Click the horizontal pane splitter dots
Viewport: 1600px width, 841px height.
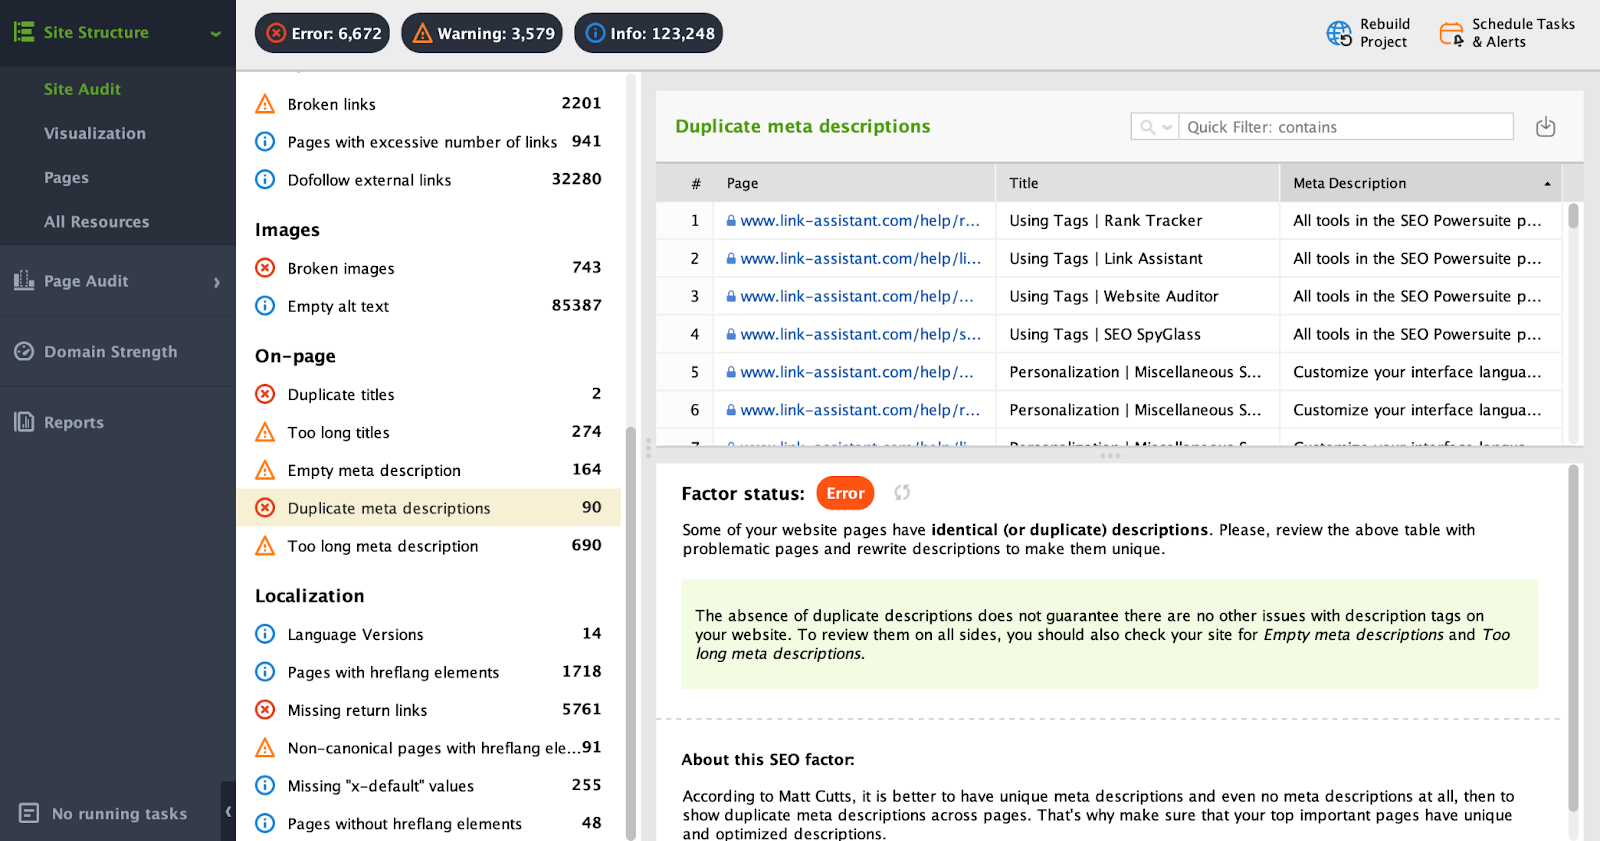pyautogui.click(x=1110, y=456)
